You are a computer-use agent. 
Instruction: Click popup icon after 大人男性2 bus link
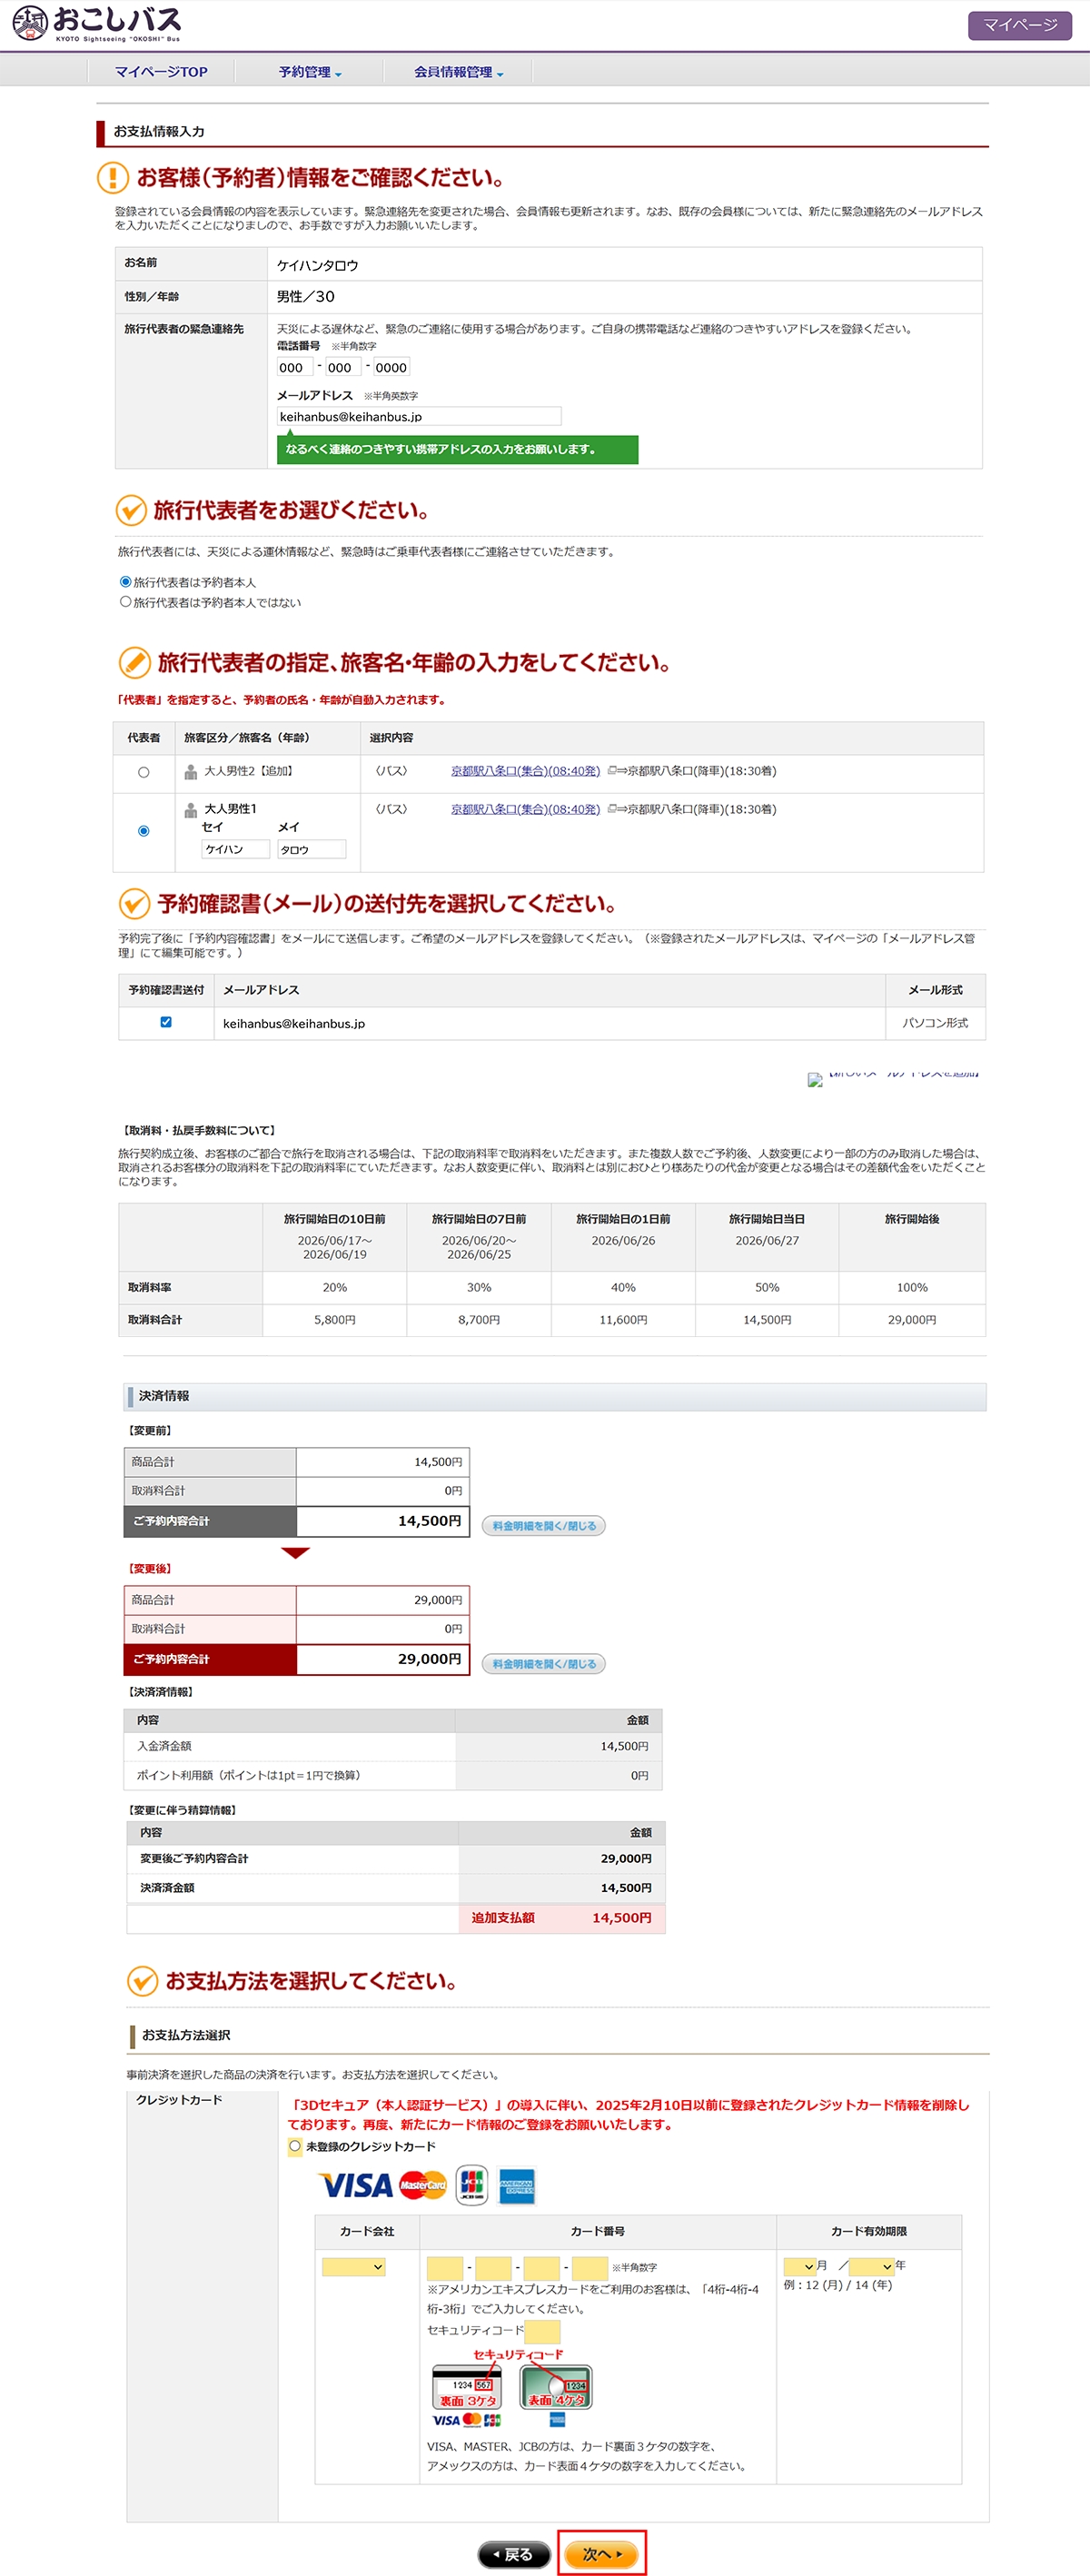(x=612, y=771)
